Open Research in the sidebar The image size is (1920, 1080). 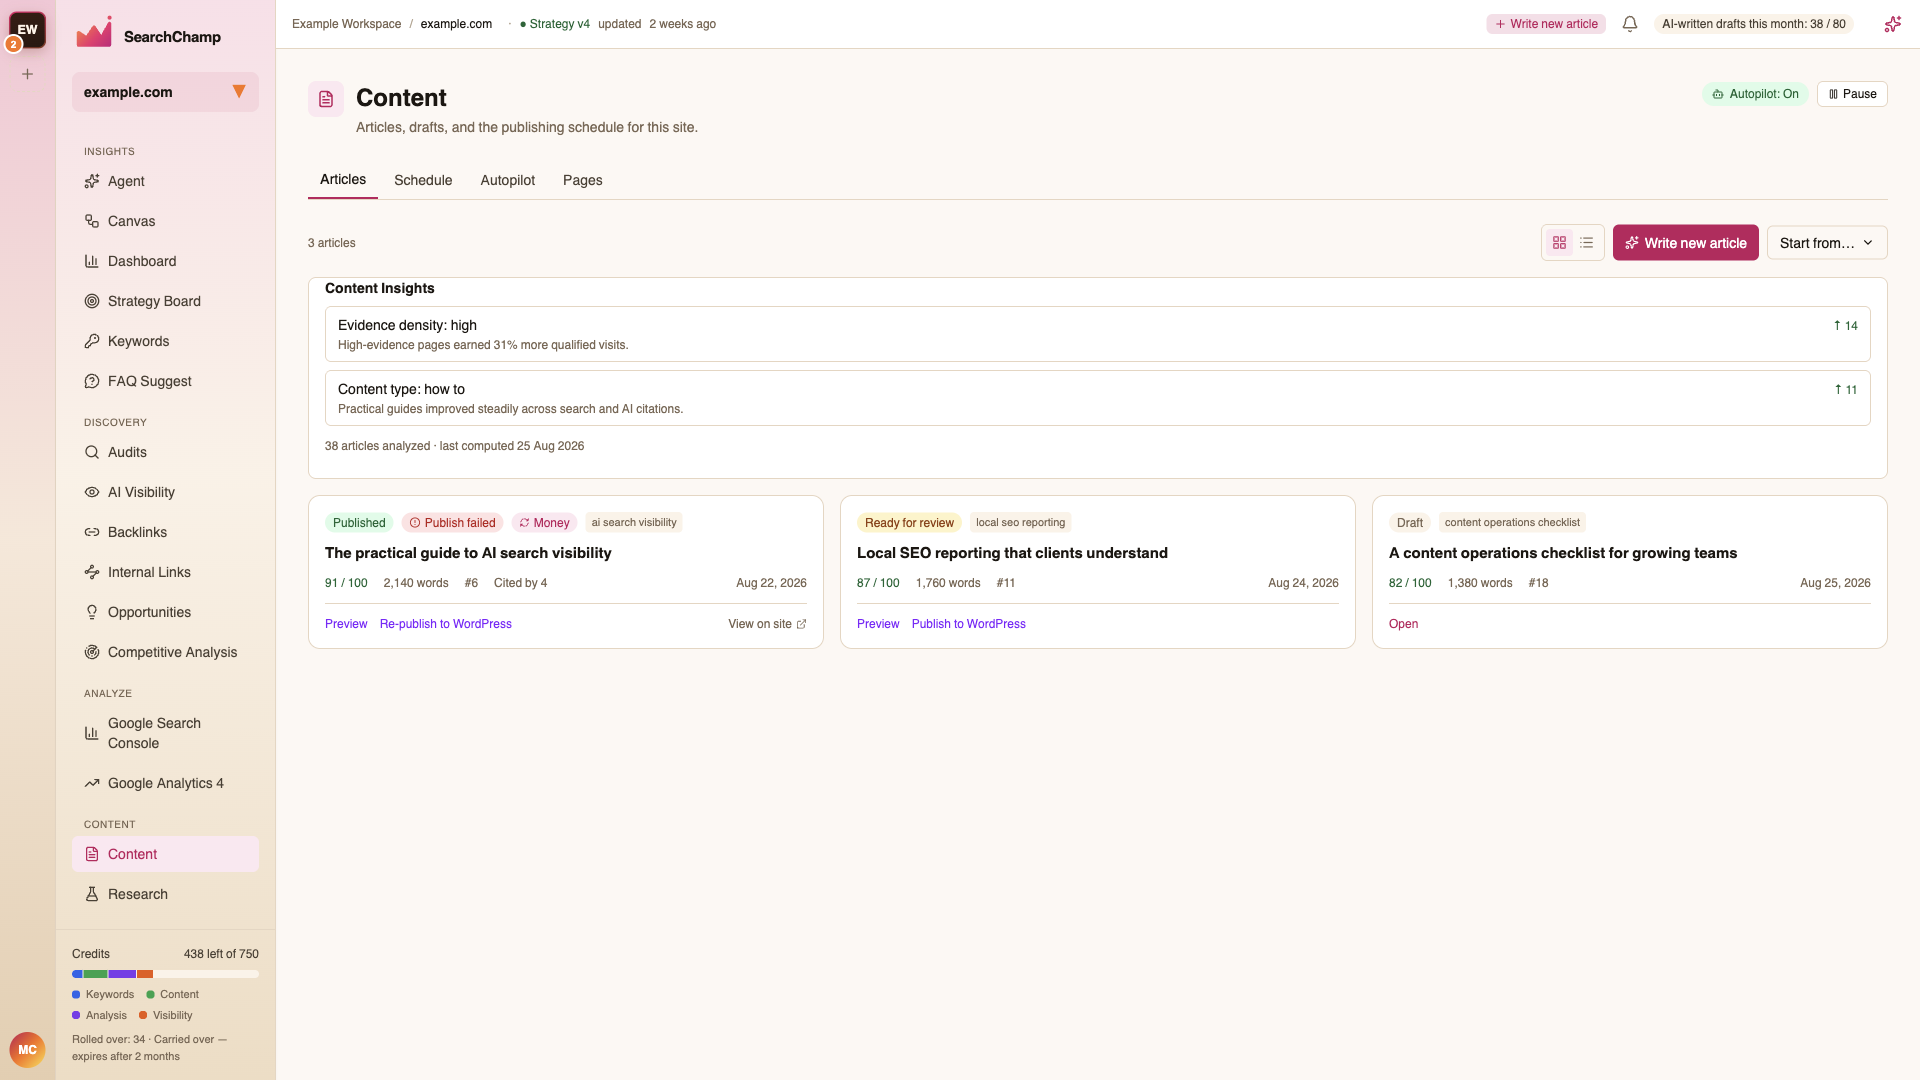coord(165,894)
